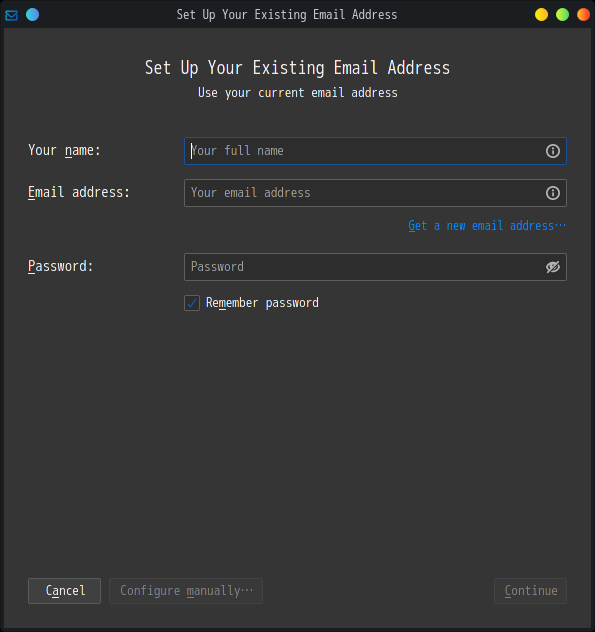The height and width of the screenshot is (632, 595).
Task: Uncheck the Remember password checkbox
Action: click(x=192, y=303)
